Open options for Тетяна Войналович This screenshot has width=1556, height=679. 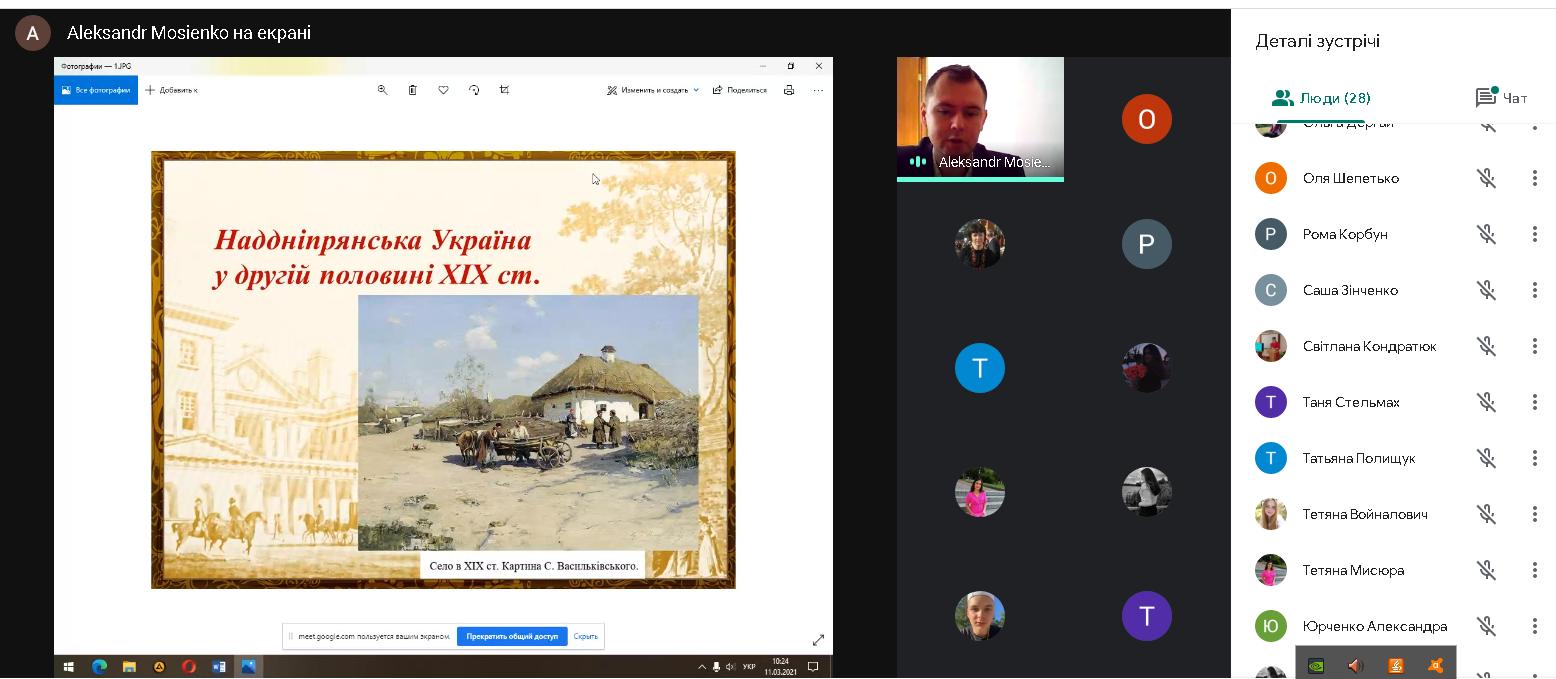tap(1534, 514)
